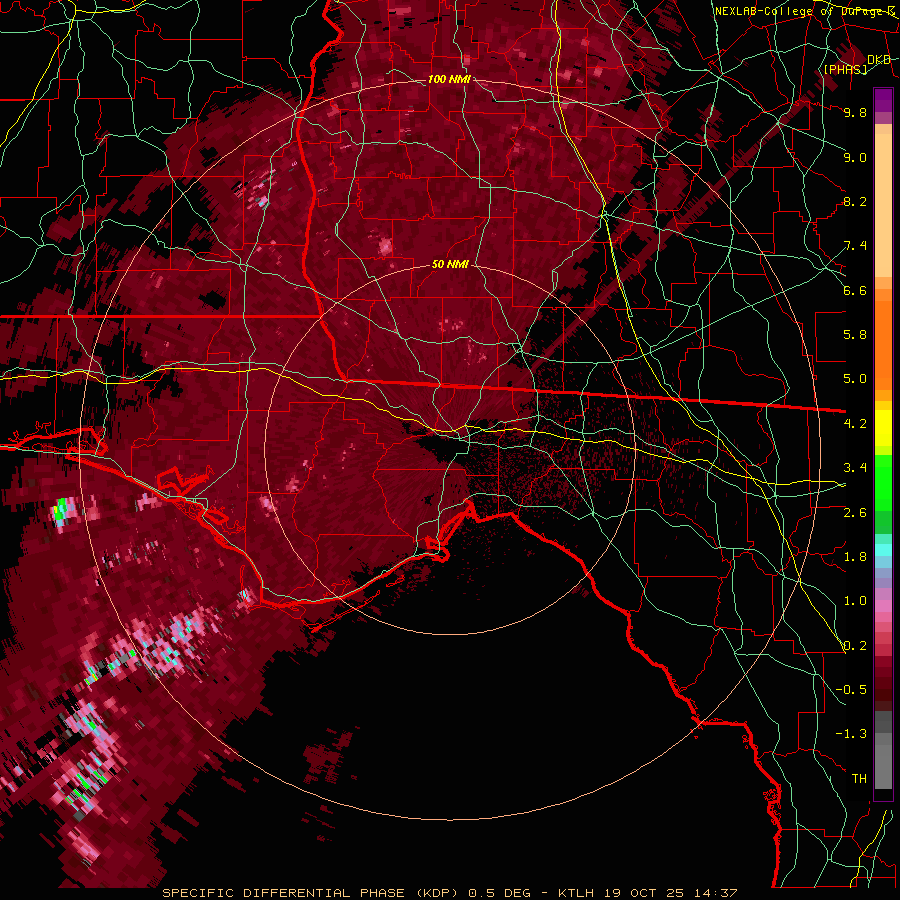The image size is (900, 900).
Task: Click the 1.0 legend value label
Action: tap(855, 601)
